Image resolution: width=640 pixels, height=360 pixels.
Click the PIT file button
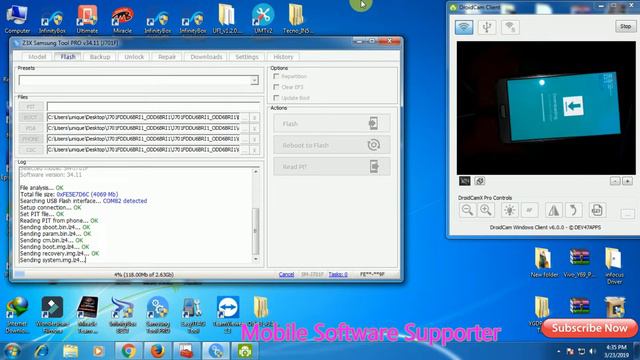tap(31, 107)
